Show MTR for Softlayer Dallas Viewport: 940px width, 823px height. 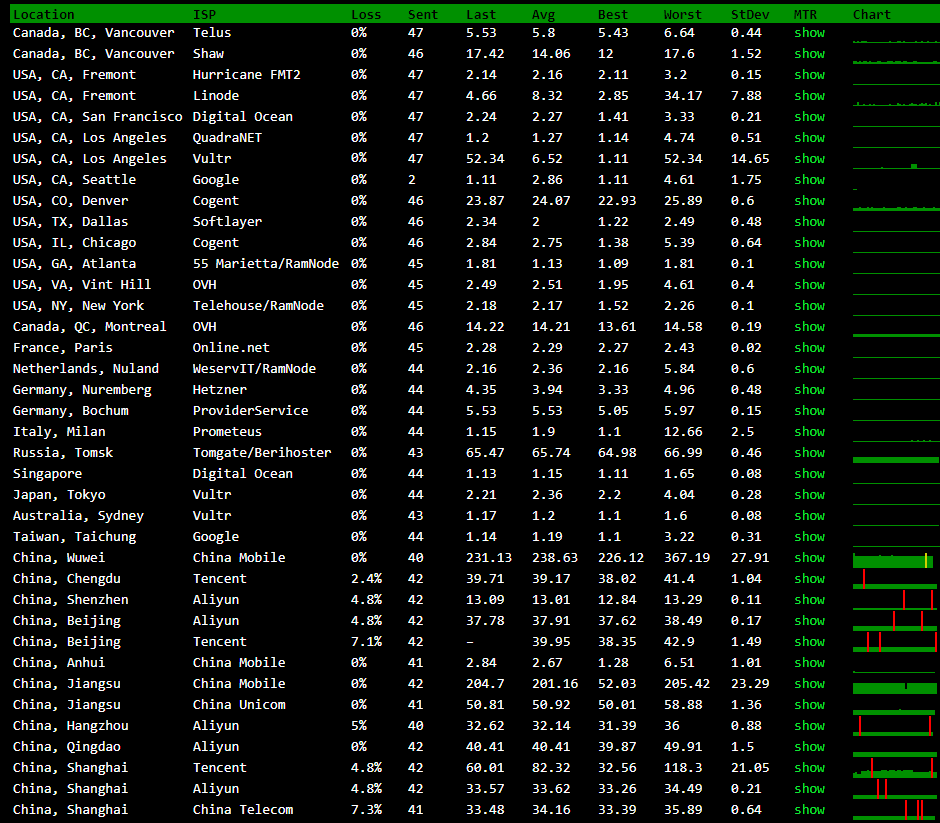[x=809, y=222]
